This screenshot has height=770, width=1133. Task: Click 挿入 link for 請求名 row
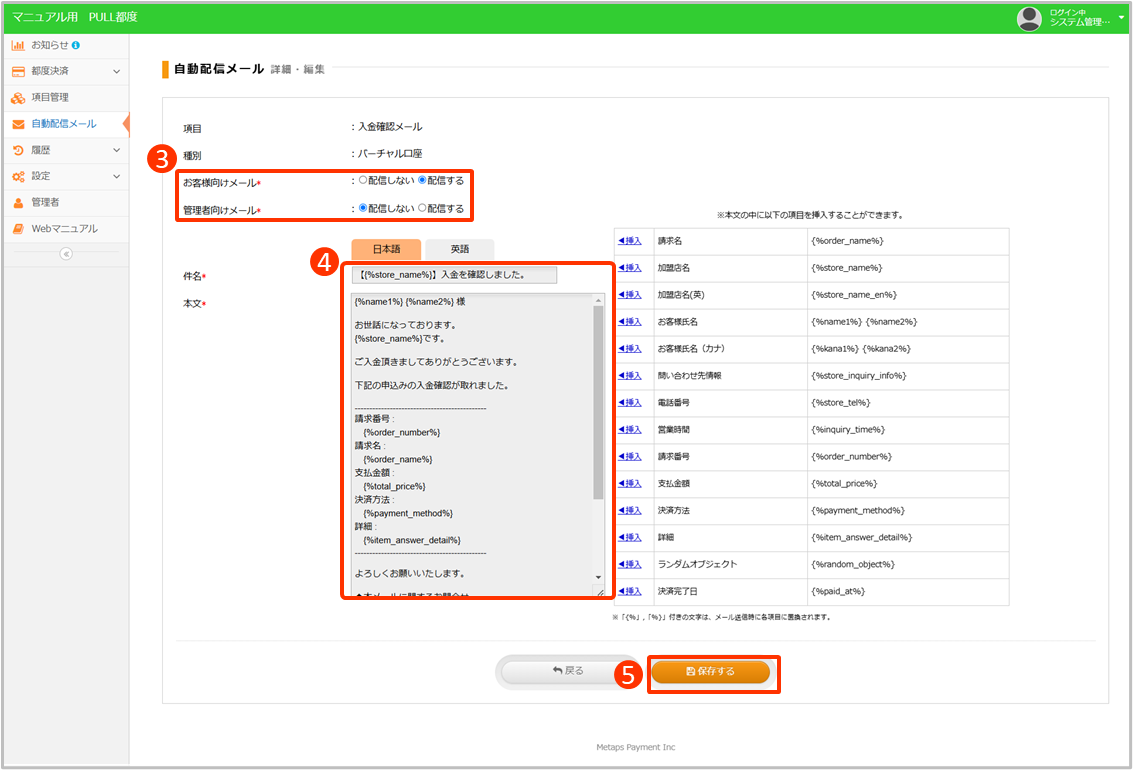(x=630, y=241)
